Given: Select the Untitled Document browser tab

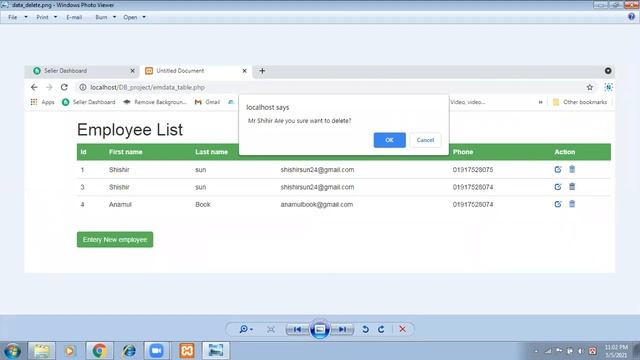Looking at the screenshot, I should (195, 71).
